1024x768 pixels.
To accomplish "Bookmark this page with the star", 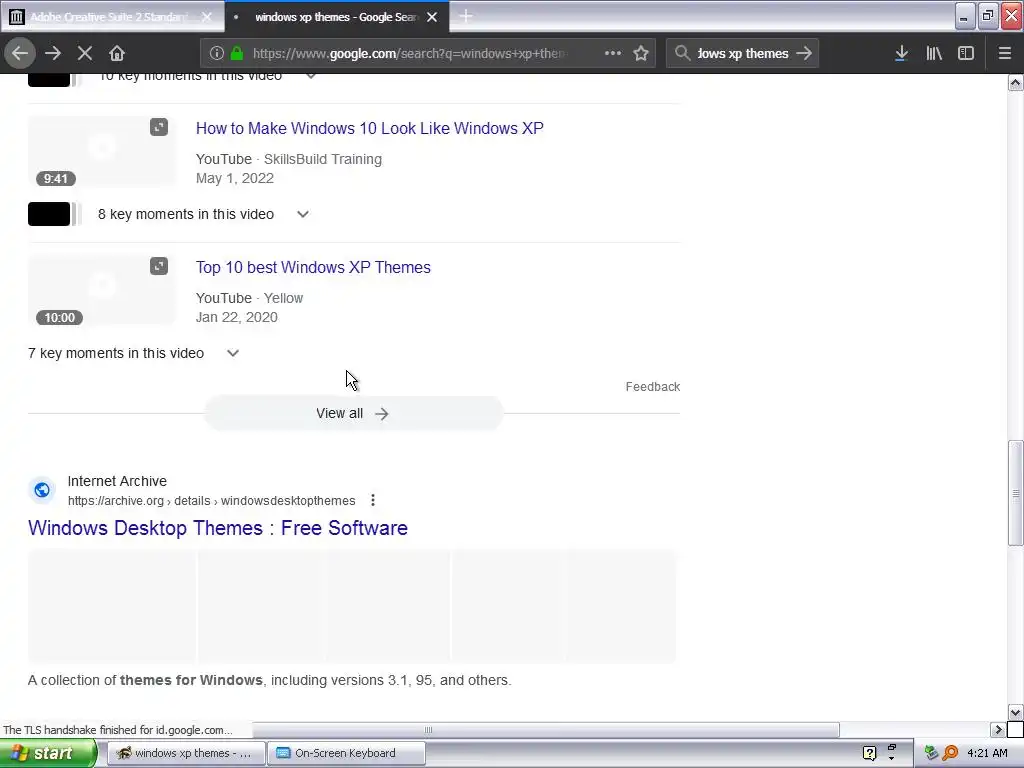I will (x=641, y=53).
